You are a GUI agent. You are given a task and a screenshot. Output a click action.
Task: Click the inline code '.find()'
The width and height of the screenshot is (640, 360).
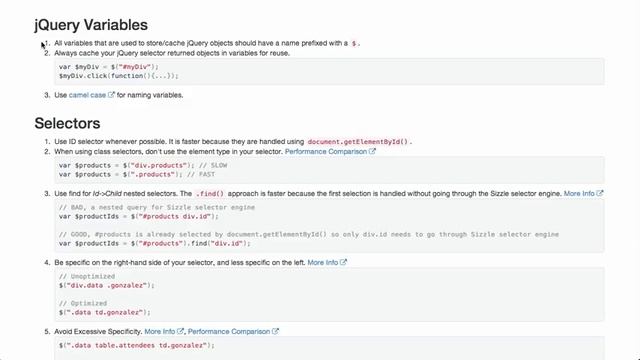(210, 193)
